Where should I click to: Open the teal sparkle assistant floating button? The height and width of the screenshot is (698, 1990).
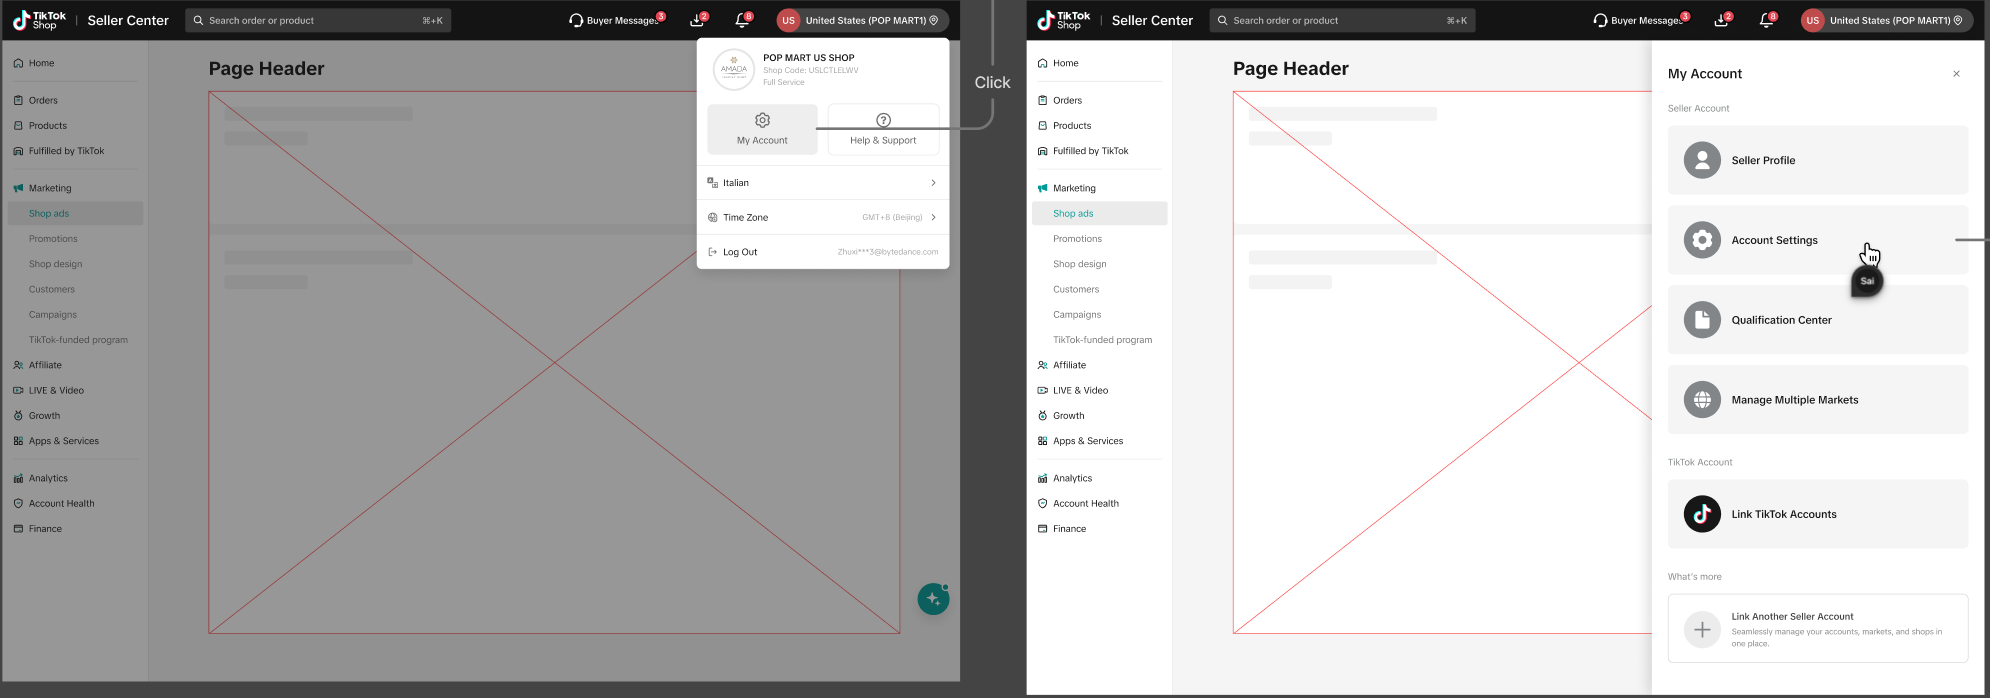pyautogui.click(x=933, y=599)
